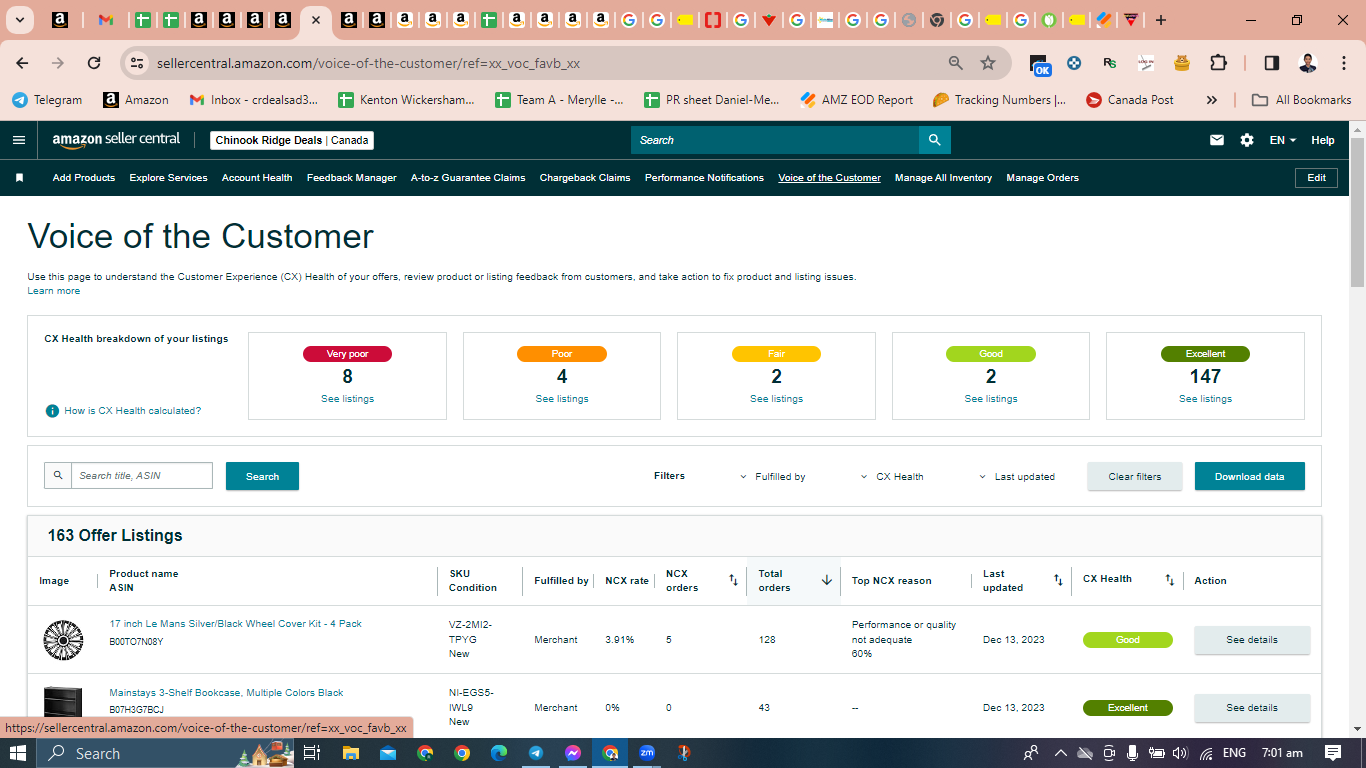Open Telegram from the Windows taskbar
This screenshot has height=768, width=1366.
click(x=536, y=753)
